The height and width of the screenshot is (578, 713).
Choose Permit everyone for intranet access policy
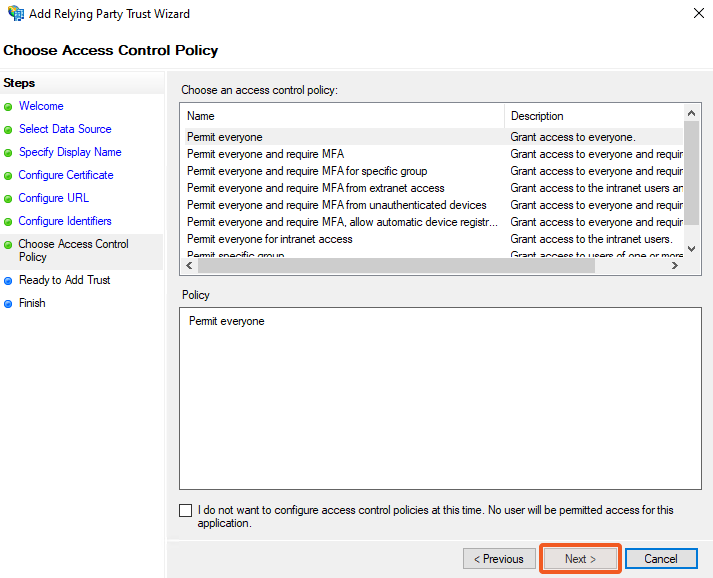pyautogui.click(x=269, y=239)
